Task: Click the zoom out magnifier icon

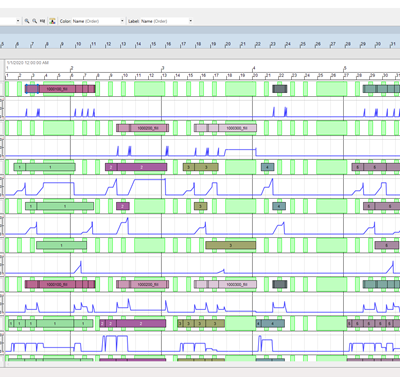Action: 34,21
